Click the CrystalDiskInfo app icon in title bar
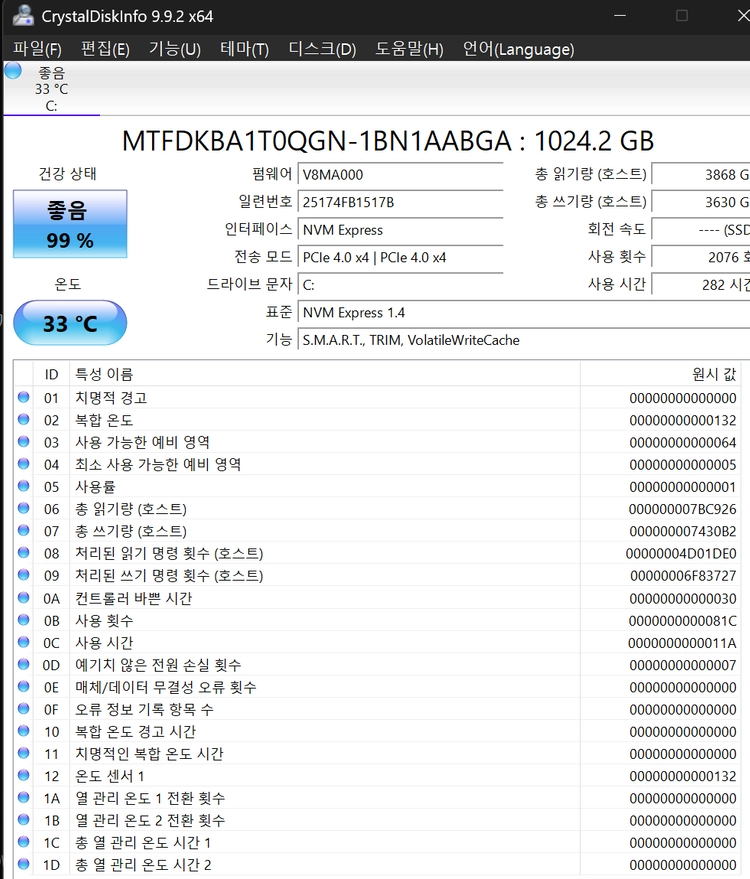750x879 pixels. 23,16
